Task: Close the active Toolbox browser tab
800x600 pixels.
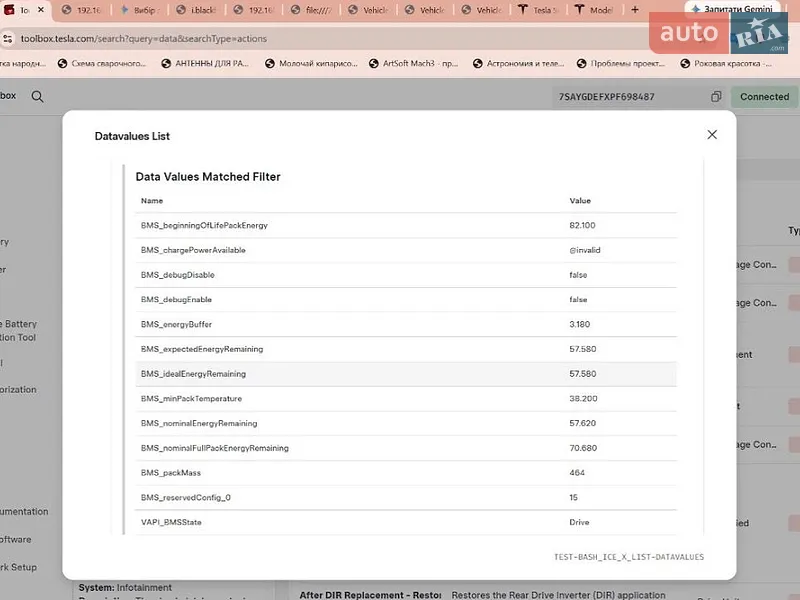Action: (41, 10)
